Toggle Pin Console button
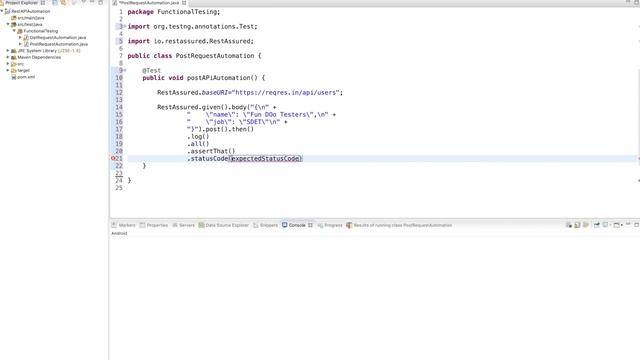The image size is (640, 360). coord(596,225)
